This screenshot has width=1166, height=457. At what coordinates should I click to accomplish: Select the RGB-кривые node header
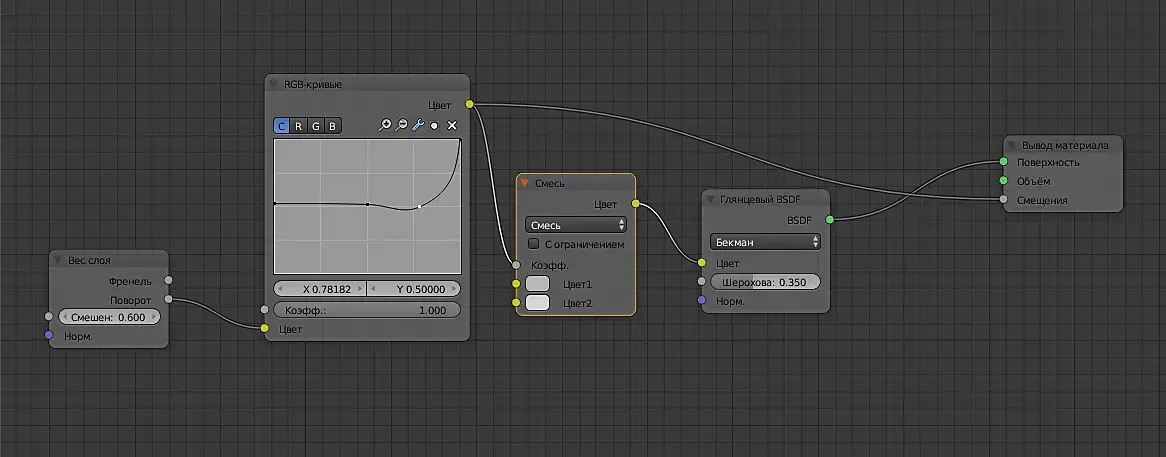point(367,84)
